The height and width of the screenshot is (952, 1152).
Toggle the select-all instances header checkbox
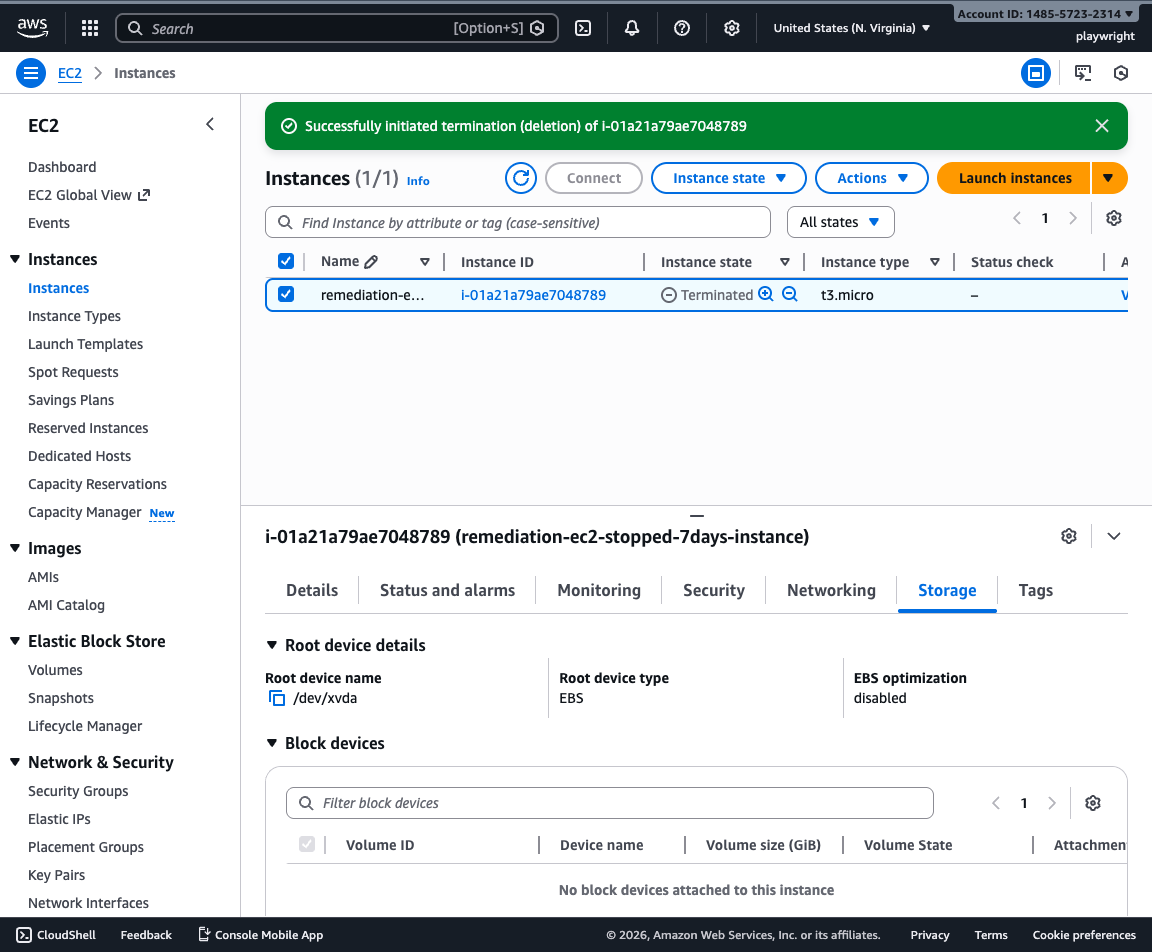coord(286,261)
